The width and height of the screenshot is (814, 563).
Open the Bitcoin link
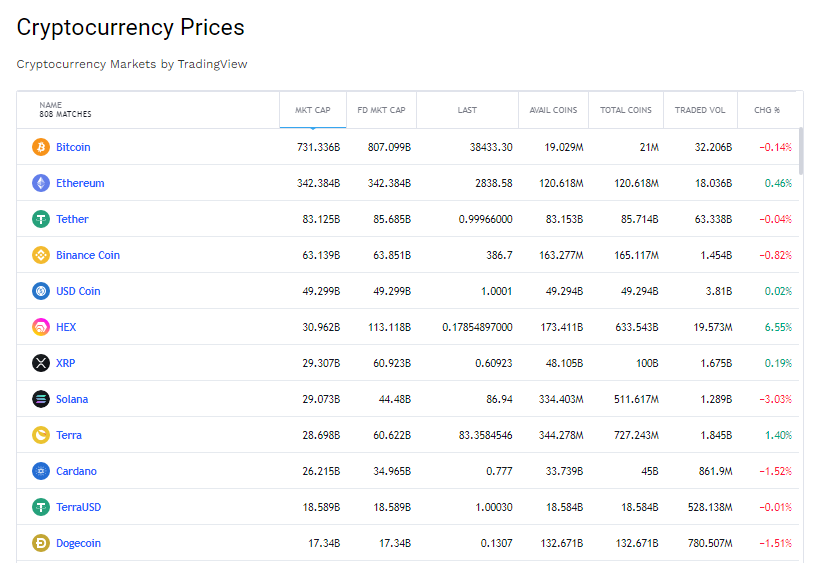click(73, 147)
